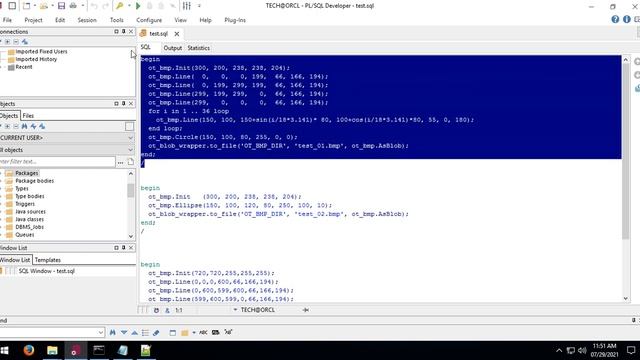
Task: Open the dropdown arrow next to Log on key
Action: (129, 6)
